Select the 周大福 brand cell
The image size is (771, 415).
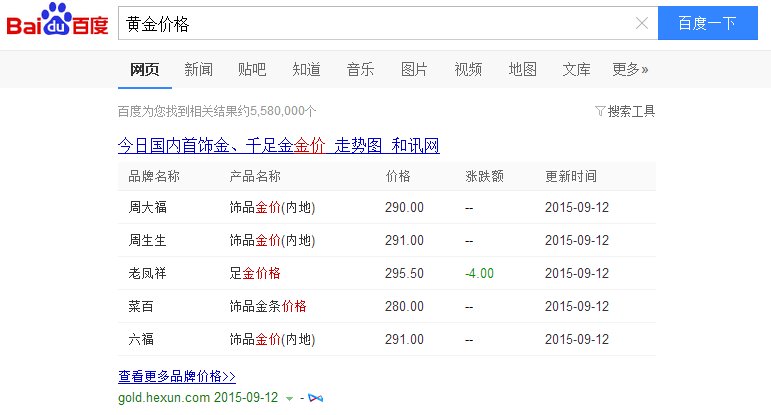pos(148,208)
